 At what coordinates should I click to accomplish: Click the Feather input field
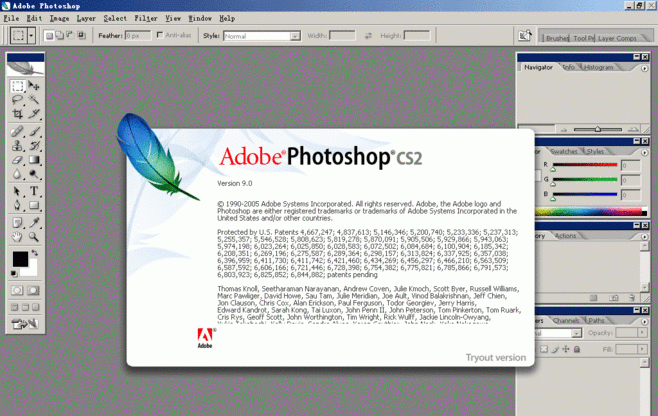[x=138, y=36]
